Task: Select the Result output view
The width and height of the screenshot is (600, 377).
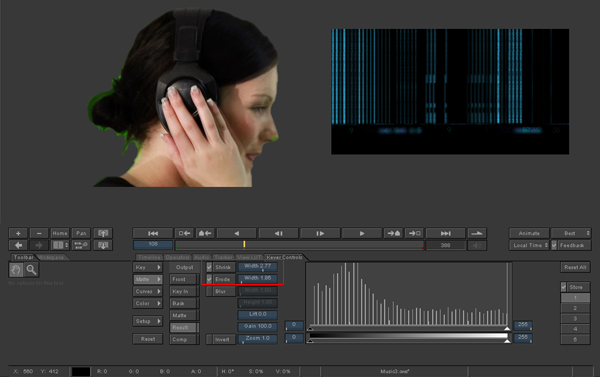Action: click(184, 327)
